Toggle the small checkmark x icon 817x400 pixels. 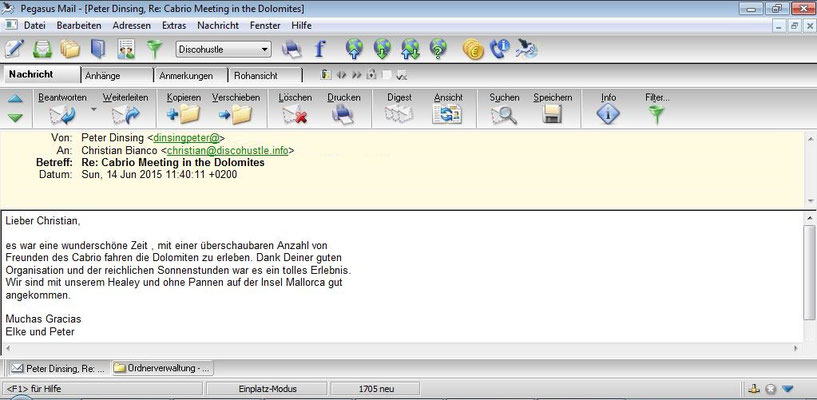[x=401, y=76]
